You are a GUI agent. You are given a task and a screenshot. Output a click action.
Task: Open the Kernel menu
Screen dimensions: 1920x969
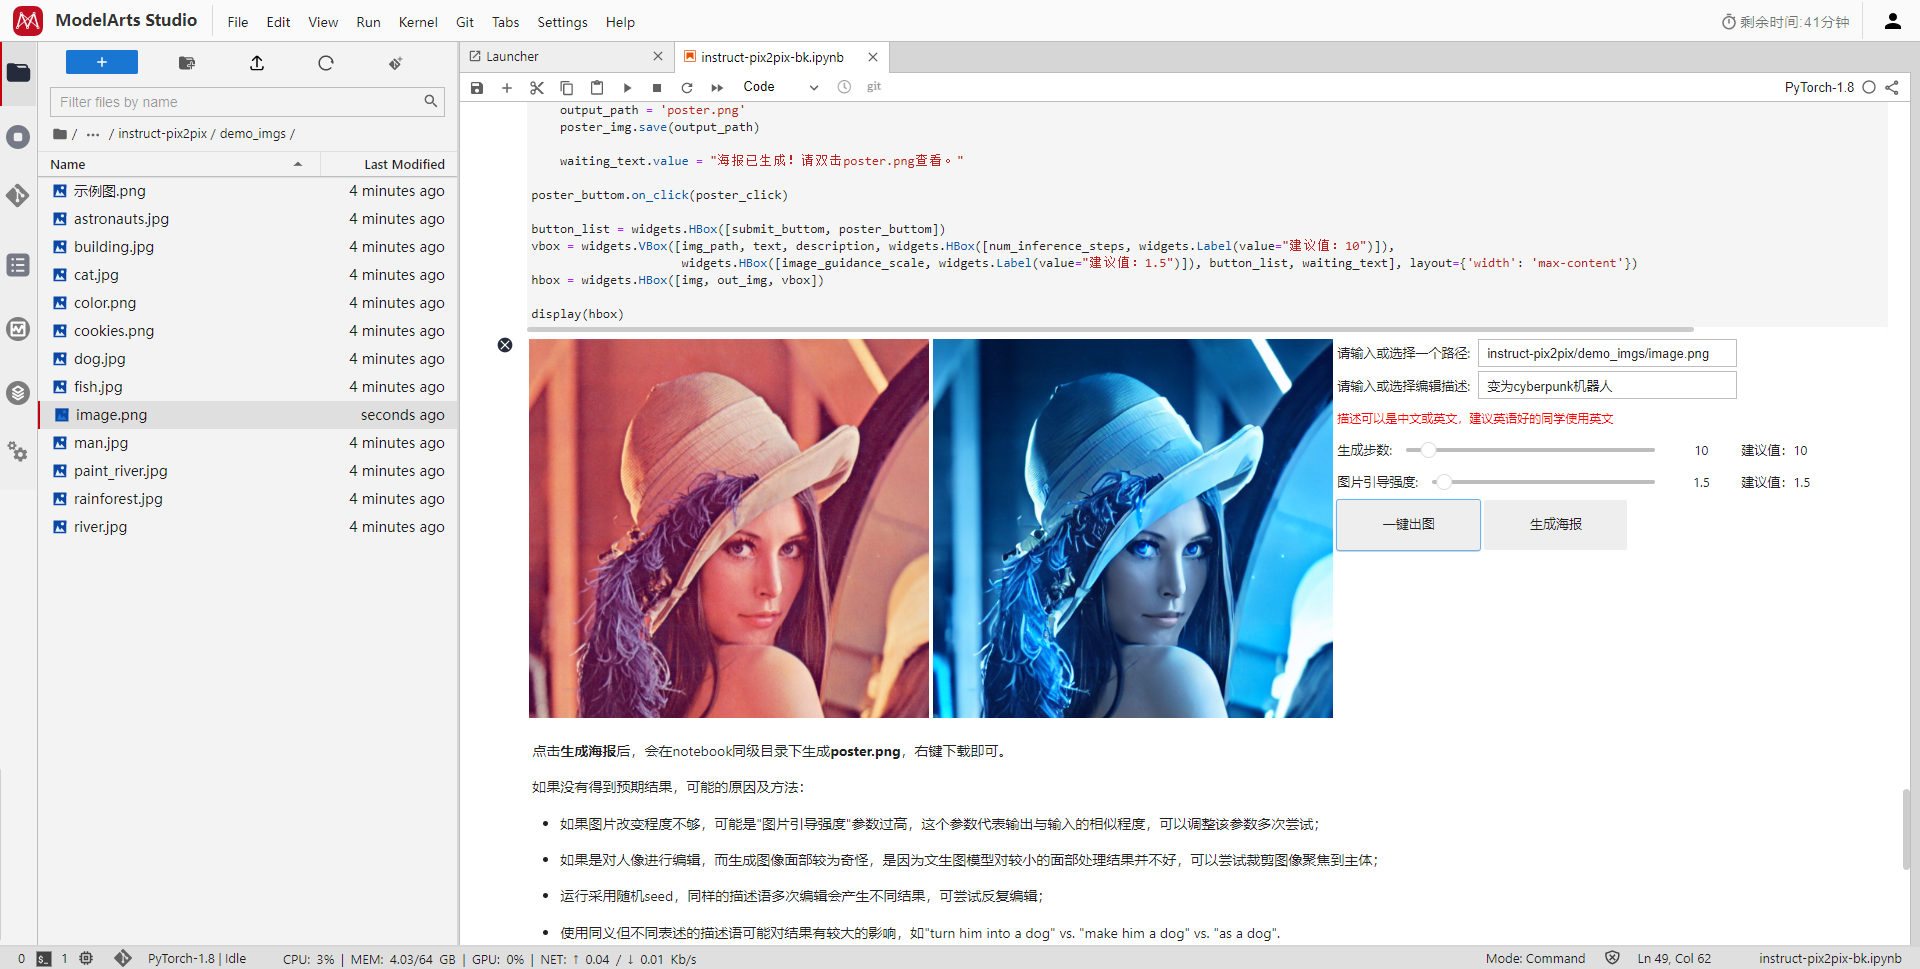pyautogui.click(x=418, y=22)
